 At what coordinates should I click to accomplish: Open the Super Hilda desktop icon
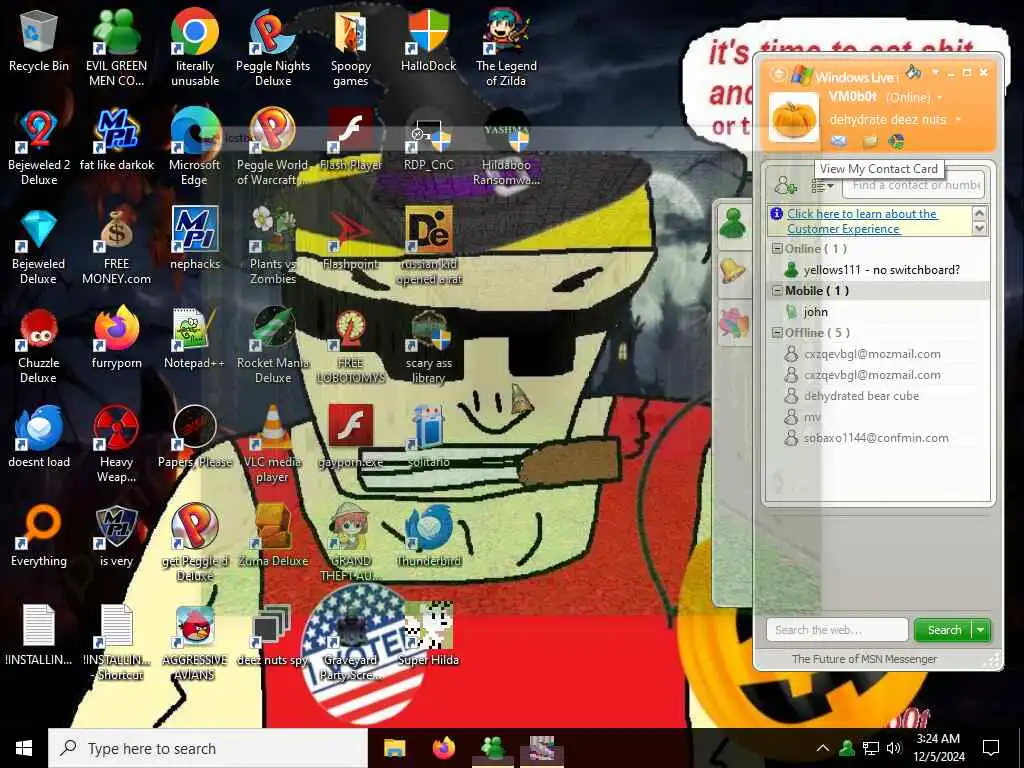coord(428,635)
